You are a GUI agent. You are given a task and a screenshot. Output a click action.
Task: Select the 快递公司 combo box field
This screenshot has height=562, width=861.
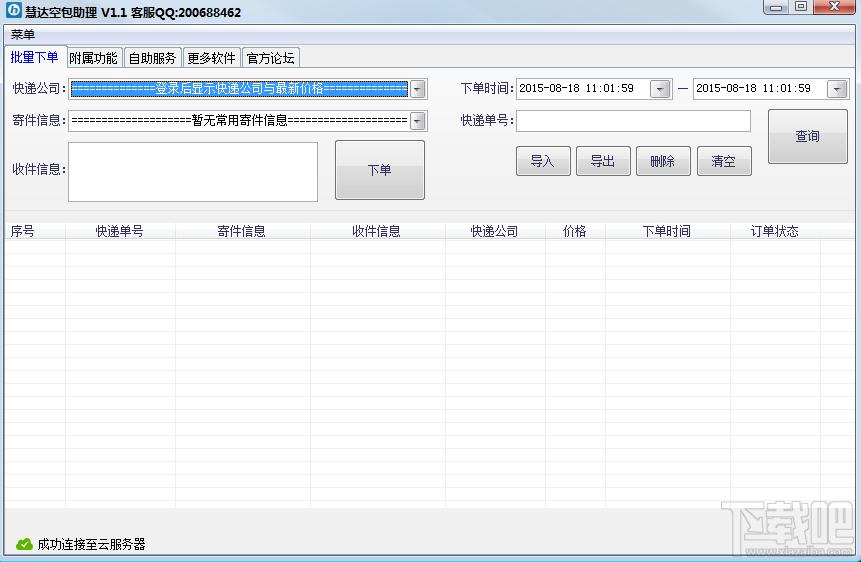coord(248,88)
